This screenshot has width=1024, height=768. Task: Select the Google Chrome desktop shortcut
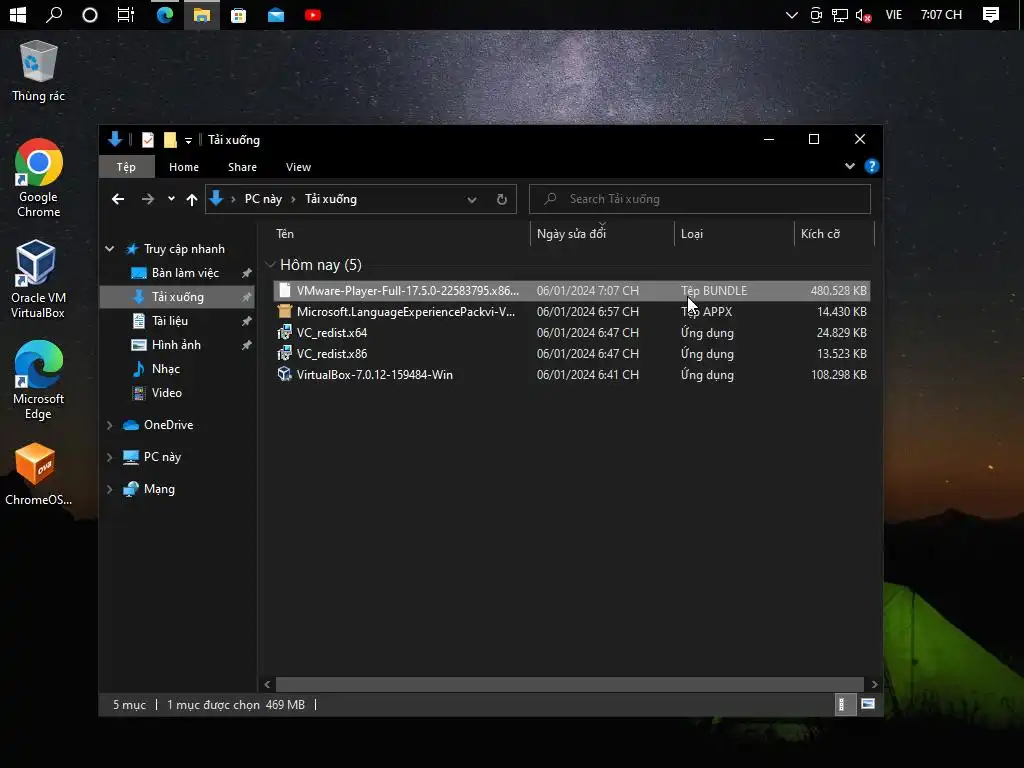39,178
